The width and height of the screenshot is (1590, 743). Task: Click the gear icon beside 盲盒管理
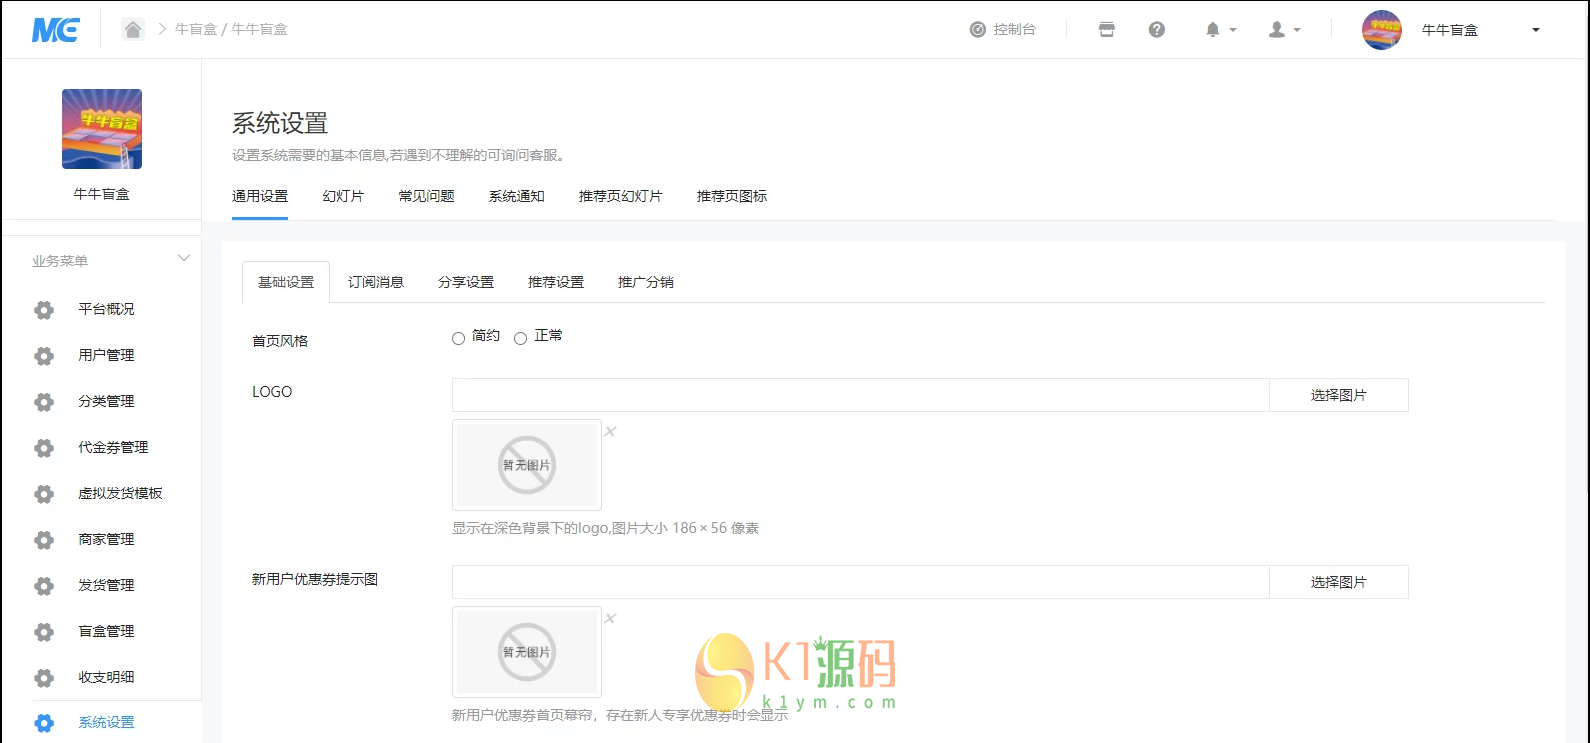tap(44, 632)
